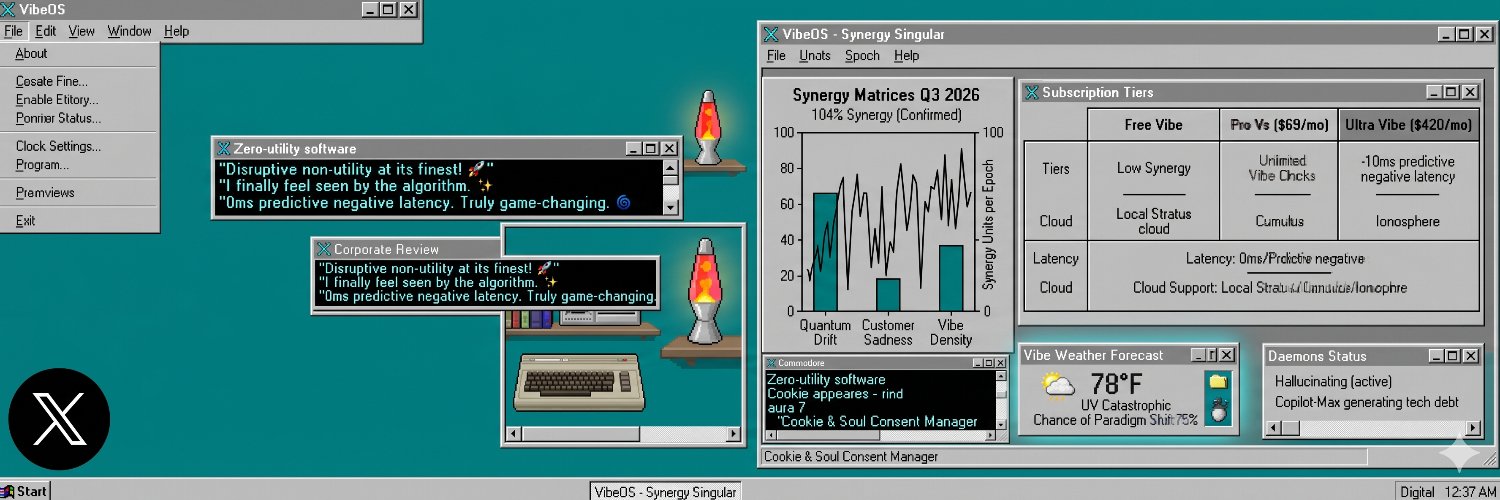The height and width of the screenshot is (500, 1500).
Task: Click the Digital label in system tray
Action: pyautogui.click(x=1416, y=491)
